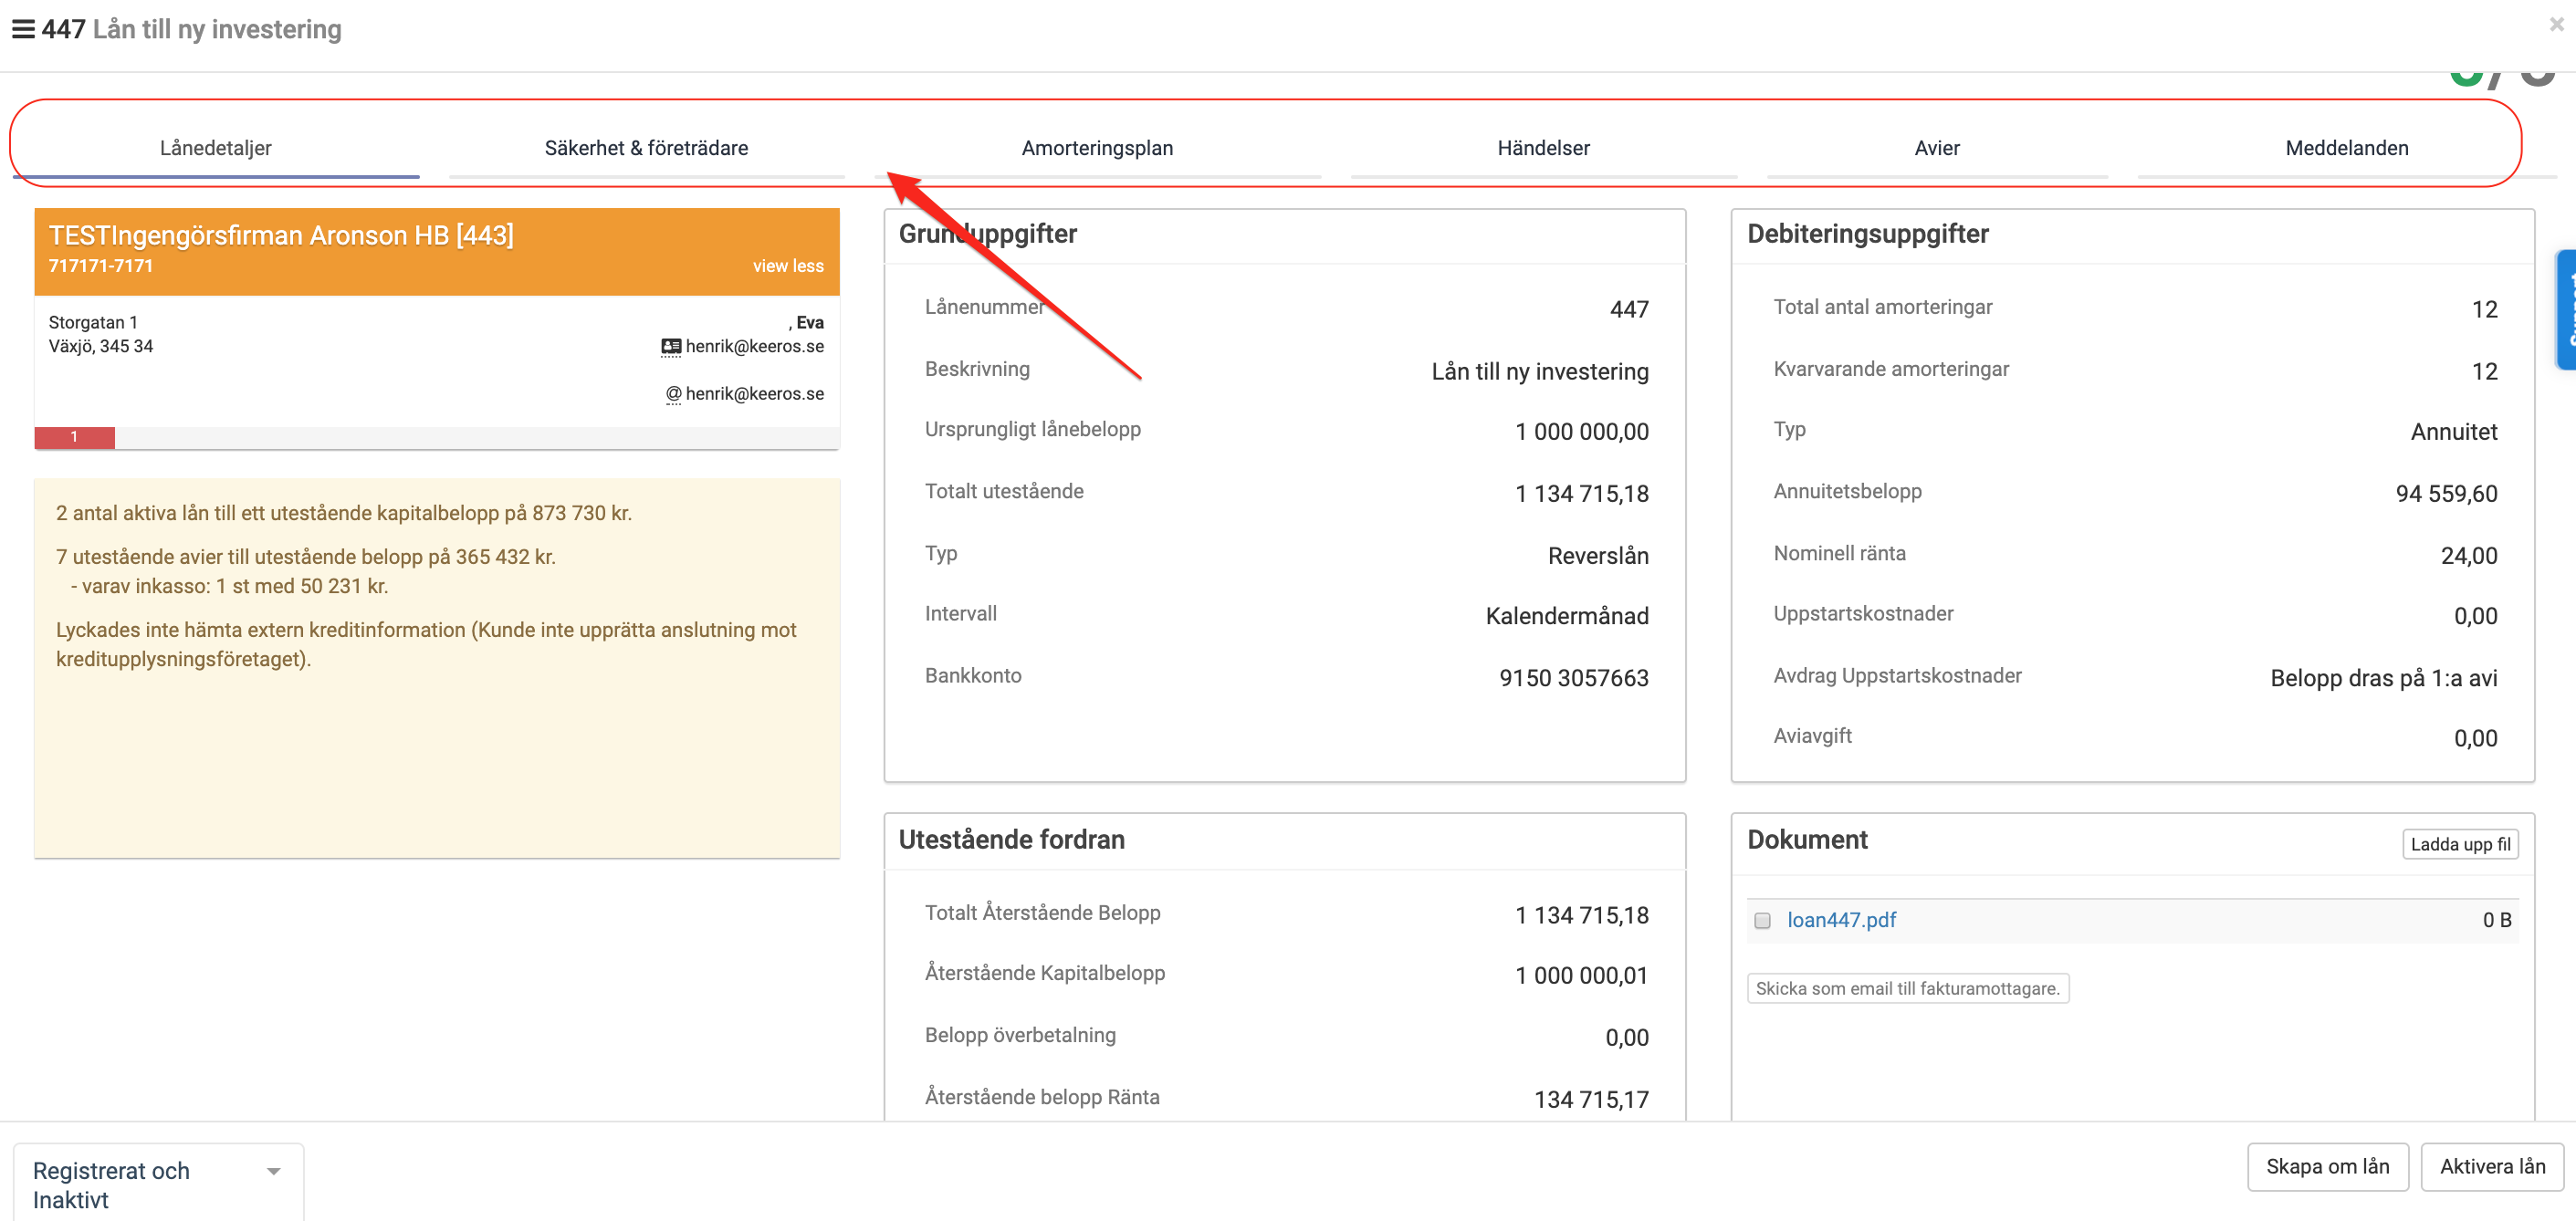Go to the Händelser tab
2576x1221 pixels.
(x=1543, y=148)
